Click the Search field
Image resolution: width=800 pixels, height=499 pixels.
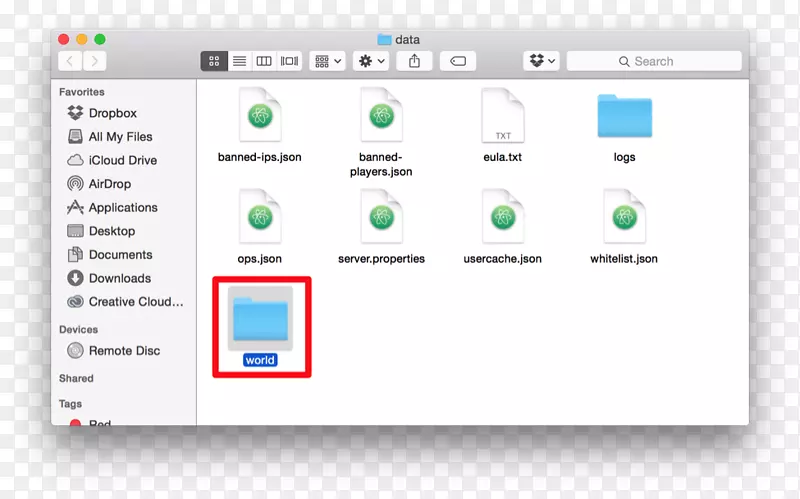point(654,61)
